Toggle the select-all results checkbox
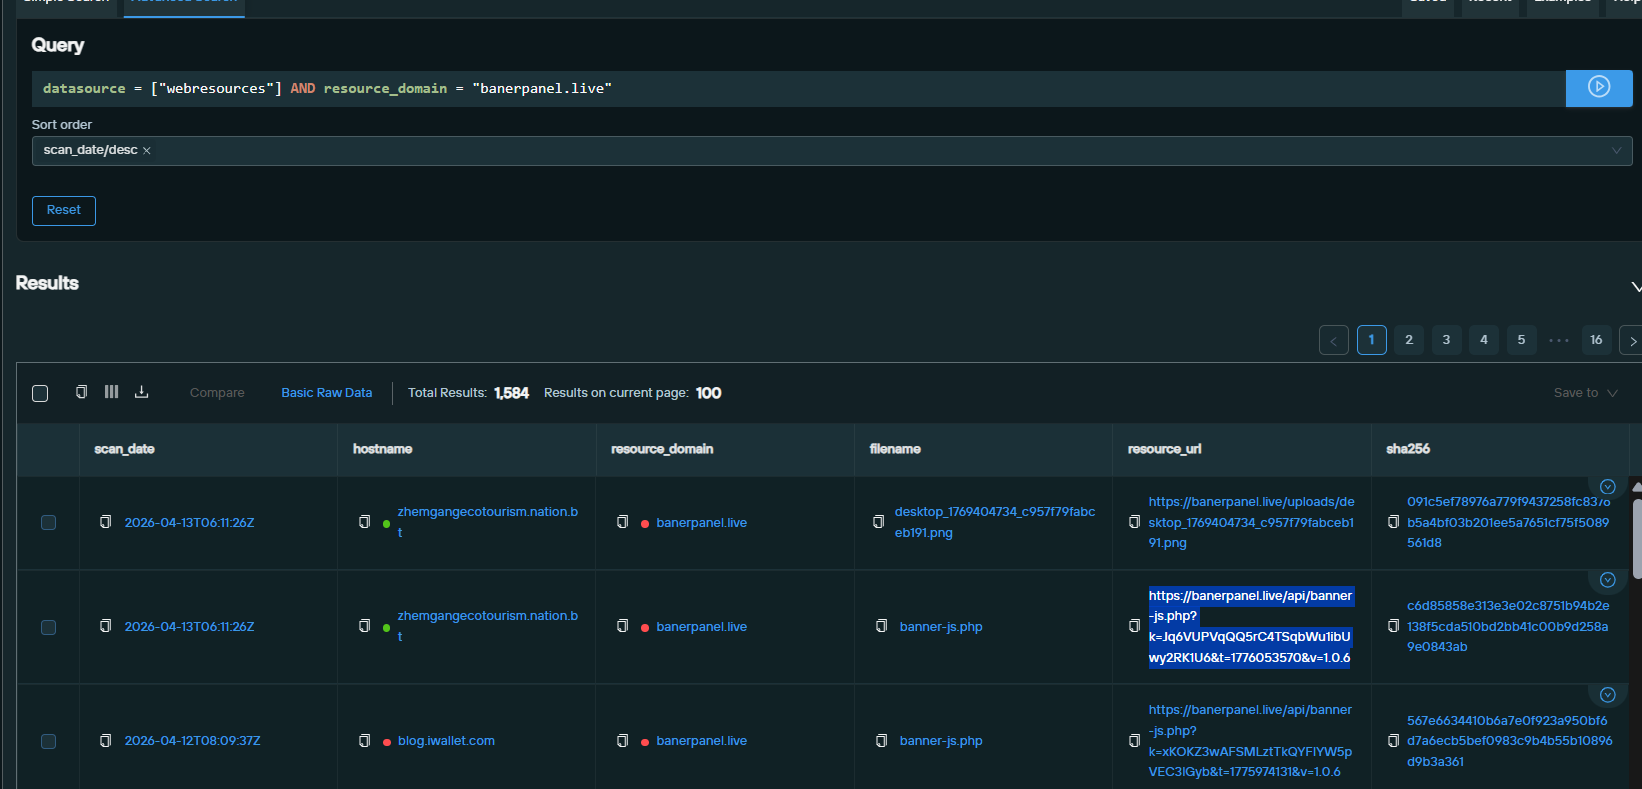The height and width of the screenshot is (789, 1642). pyautogui.click(x=40, y=393)
